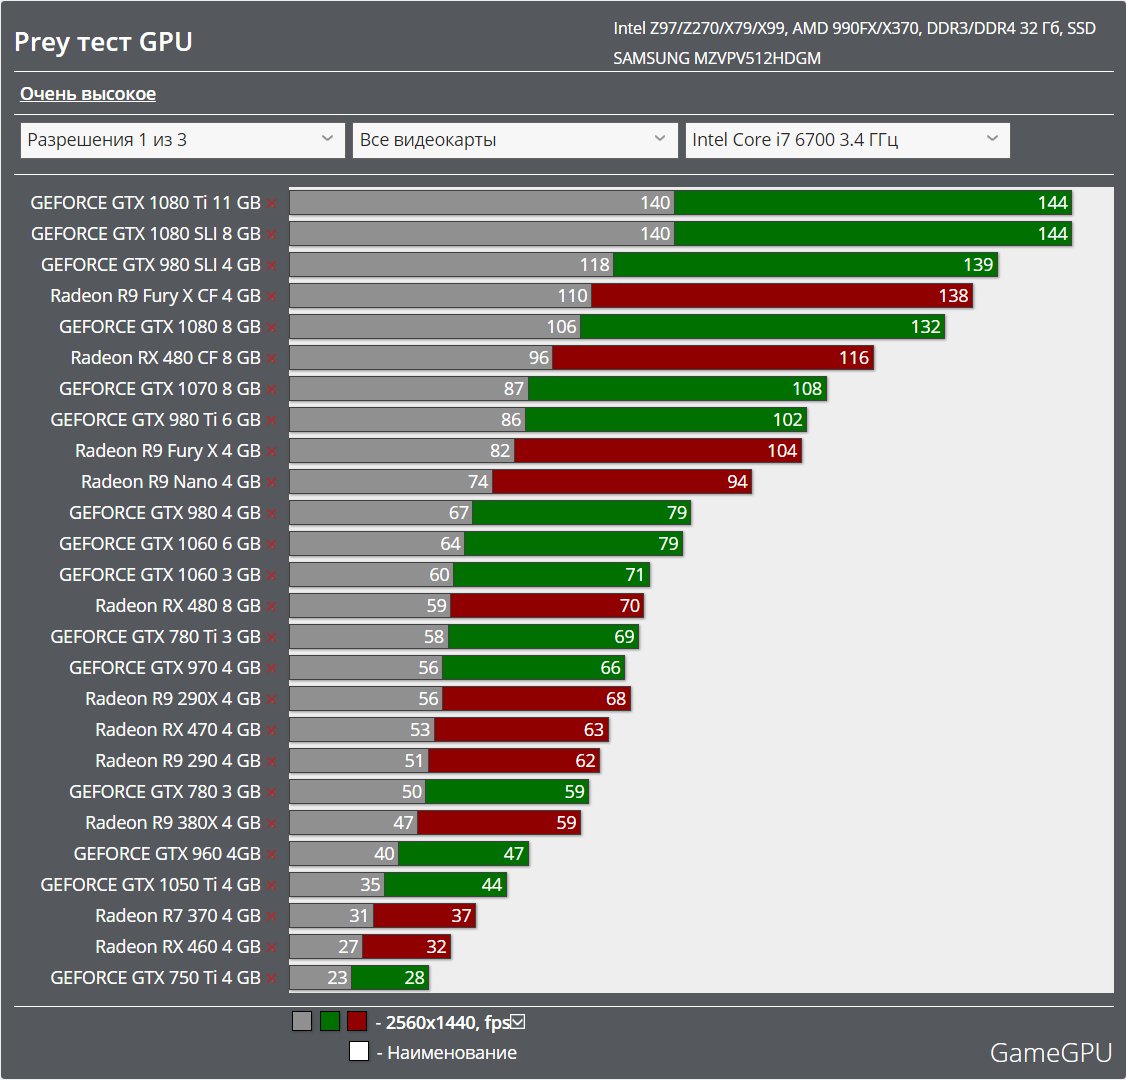This screenshot has height=1080, width=1126.
Task: Click the 2560x1440, fps legend label
Action: [448, 1022]
